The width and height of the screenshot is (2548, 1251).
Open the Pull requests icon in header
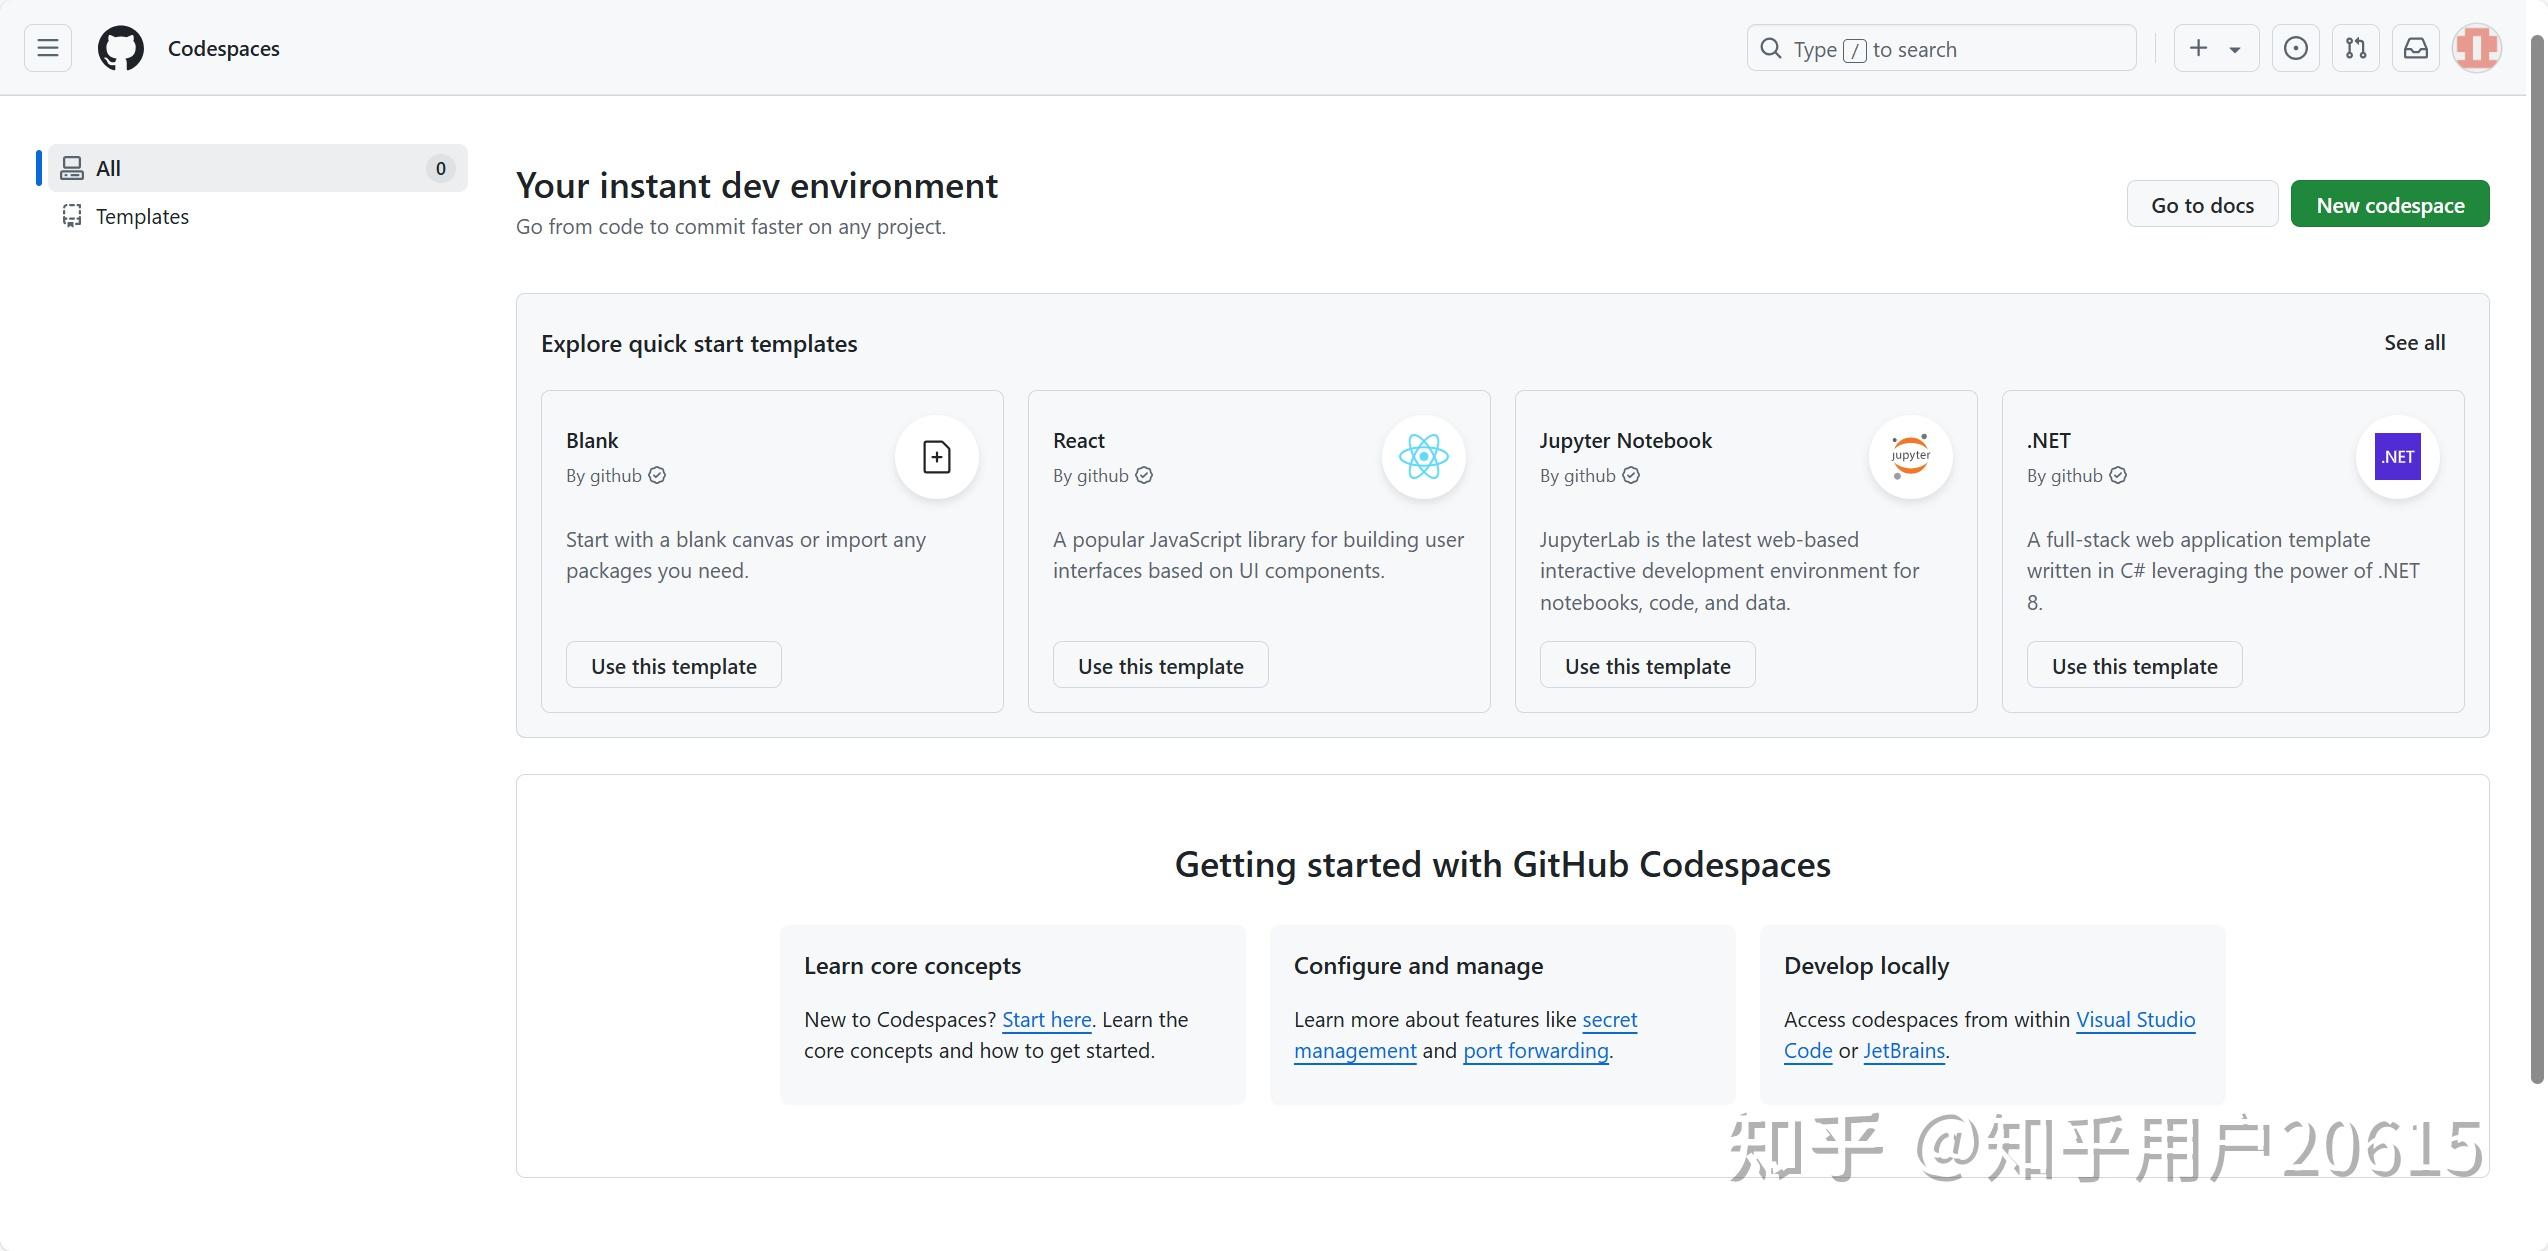click(x=2355, y=48)
